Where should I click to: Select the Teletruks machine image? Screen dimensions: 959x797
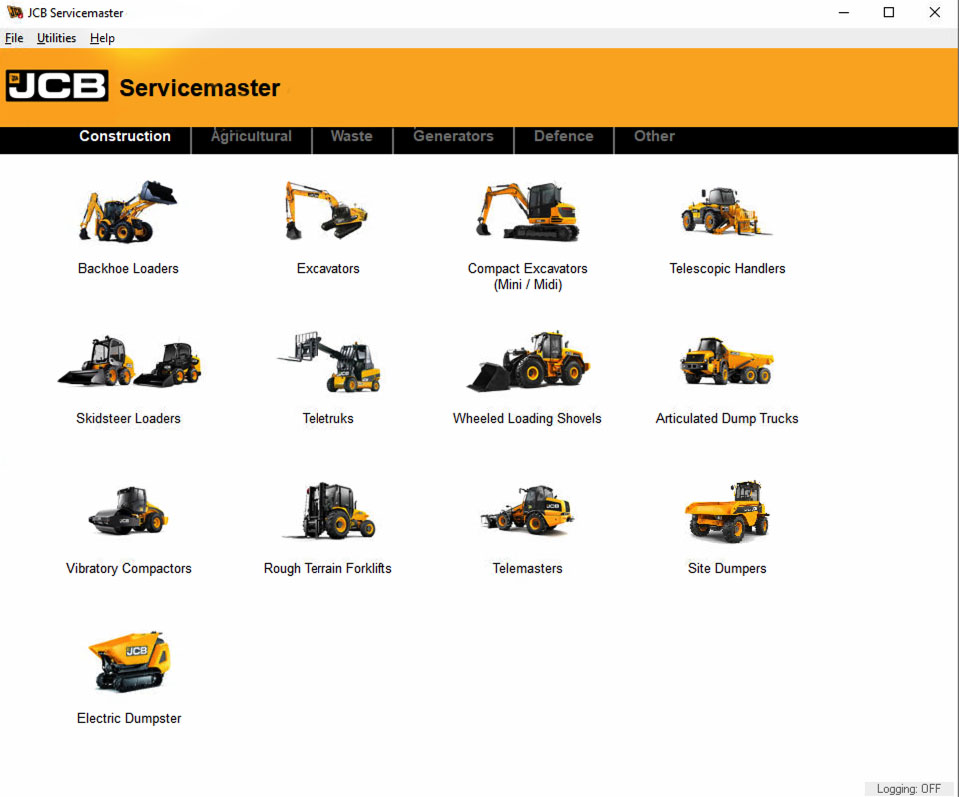[x=329, y=361]
